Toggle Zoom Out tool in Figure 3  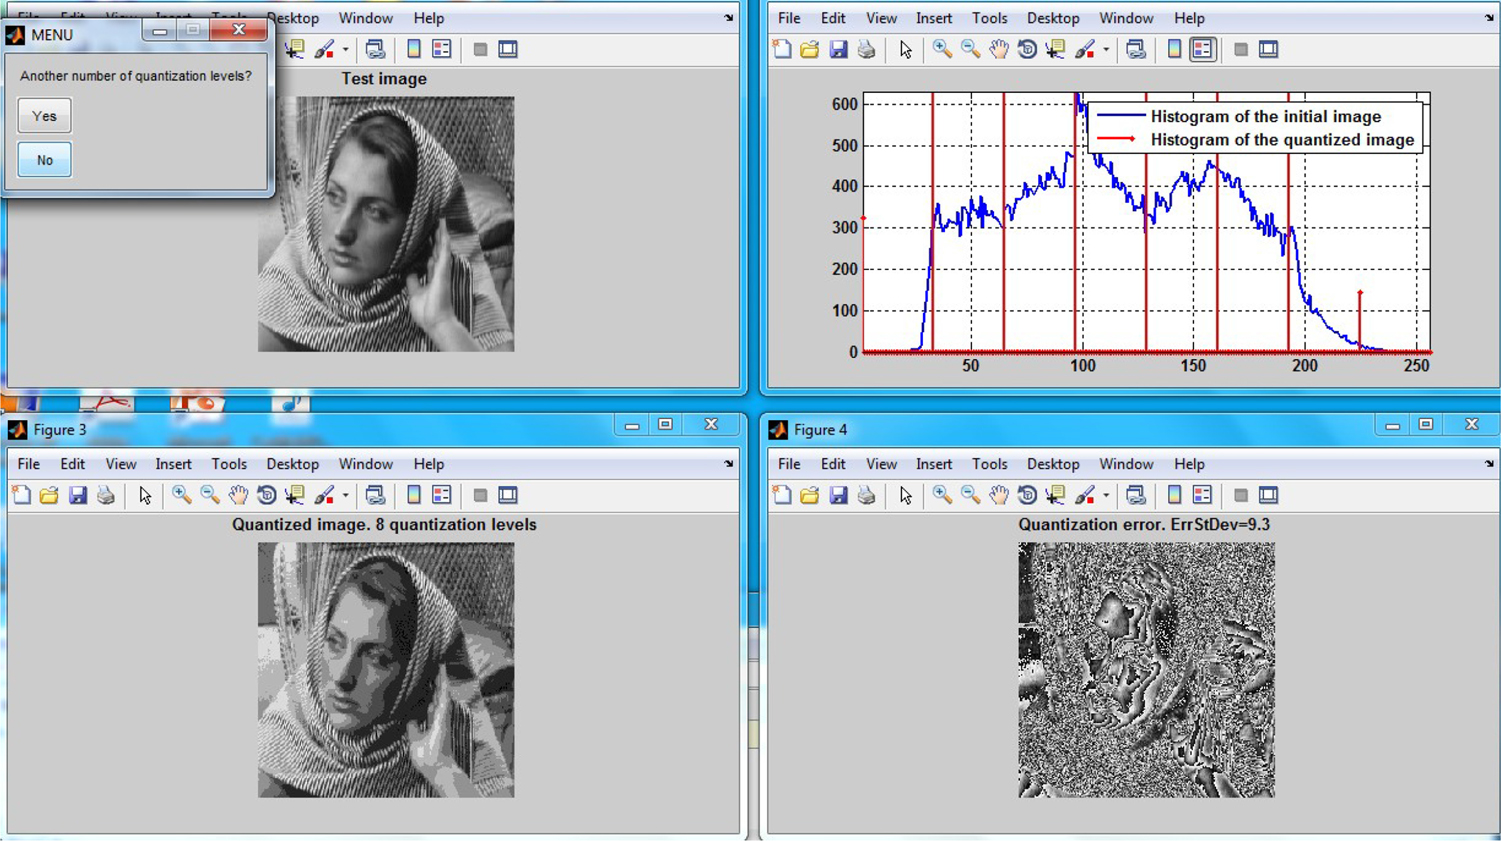pyautogui.click(x=209, y=495)
